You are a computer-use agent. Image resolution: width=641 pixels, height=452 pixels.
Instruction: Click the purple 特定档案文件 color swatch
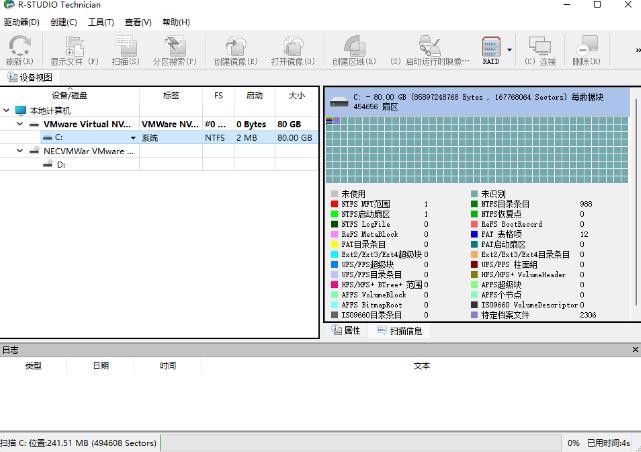point(474,315)
